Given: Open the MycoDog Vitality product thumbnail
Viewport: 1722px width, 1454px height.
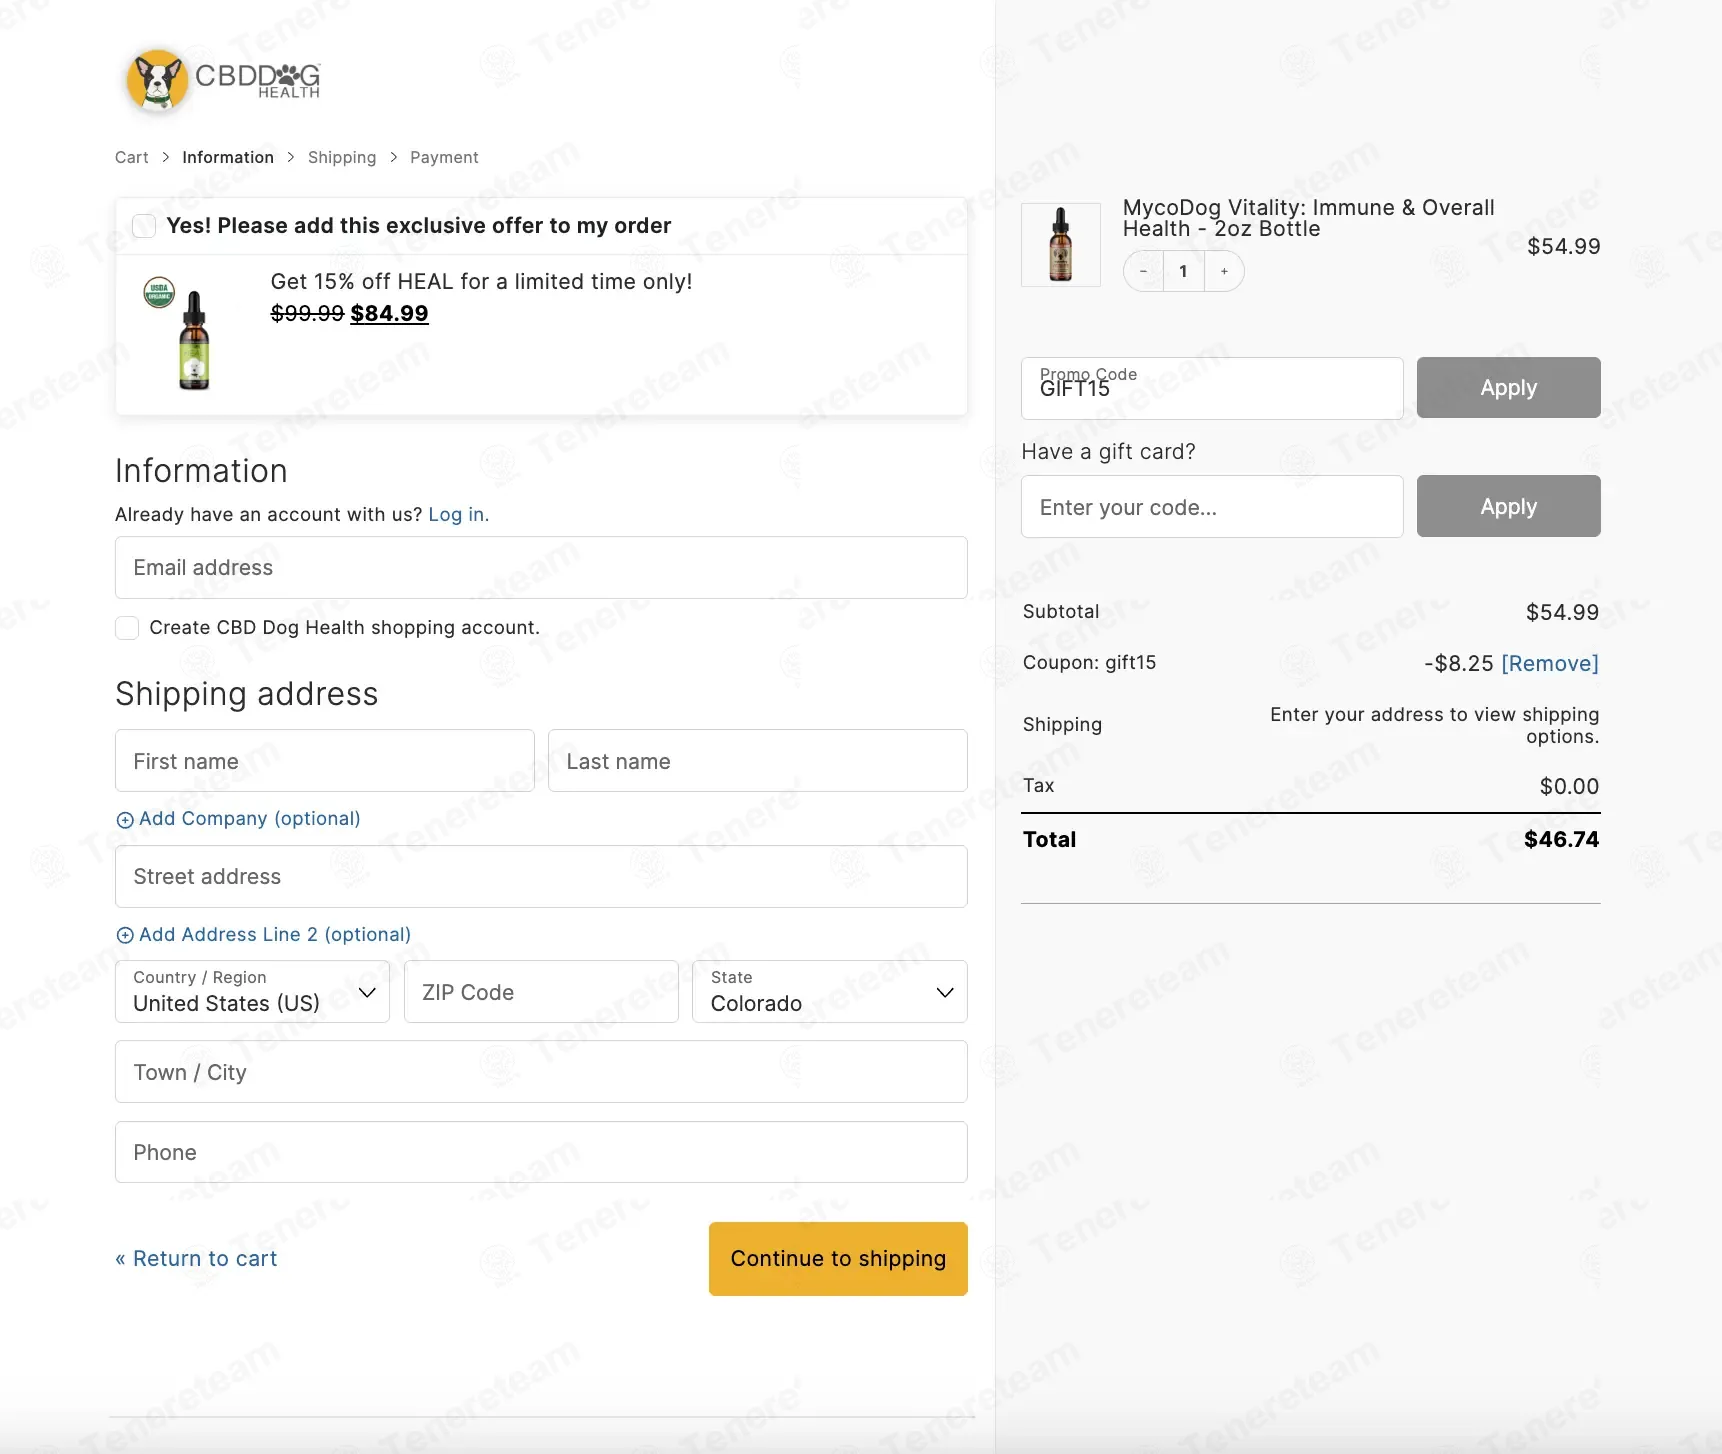Looking at the screenshot, I should point(1061,244).
